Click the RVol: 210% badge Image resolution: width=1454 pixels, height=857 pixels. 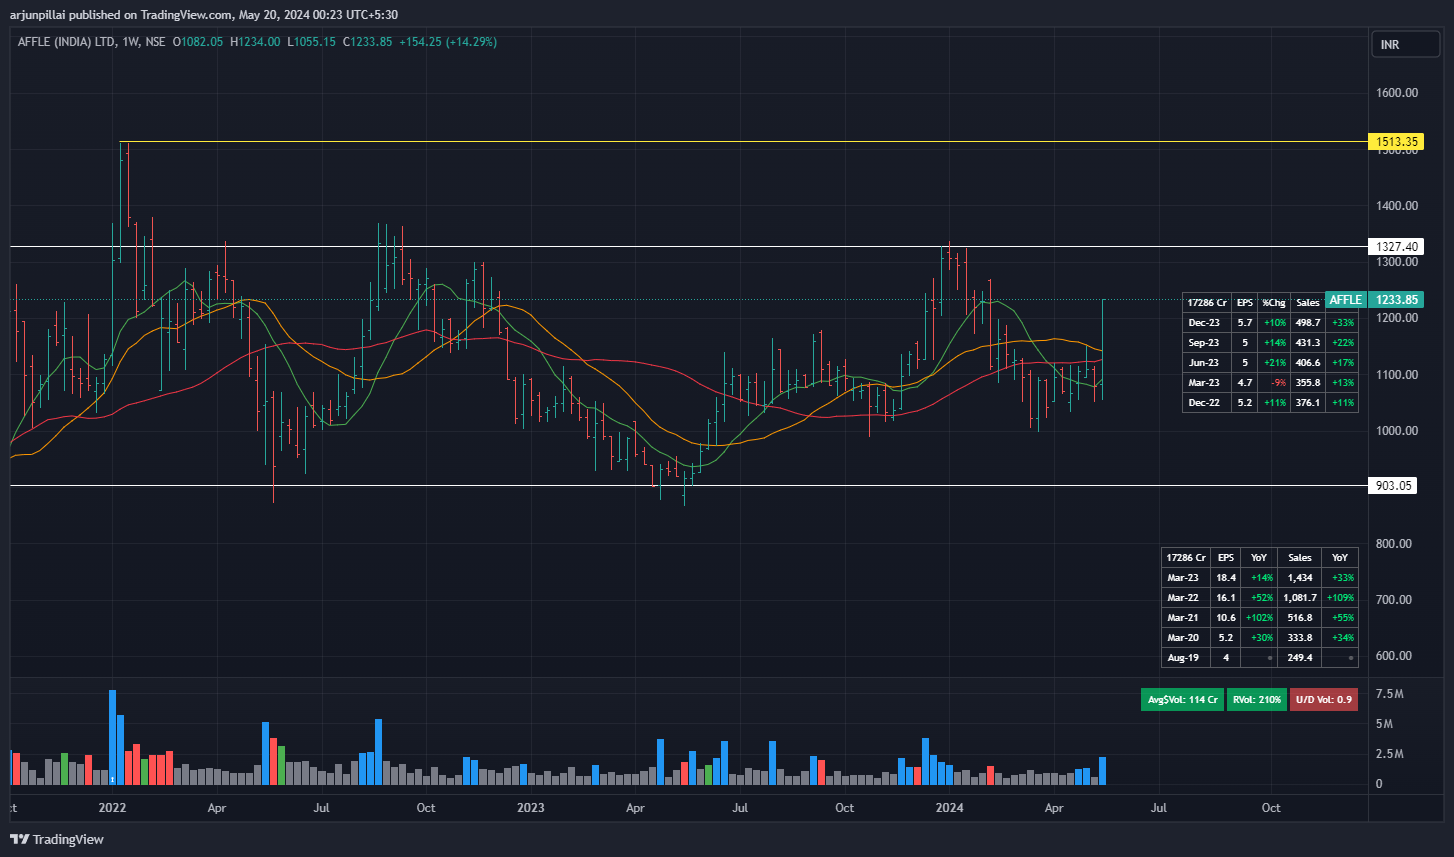coord(1257,700)
